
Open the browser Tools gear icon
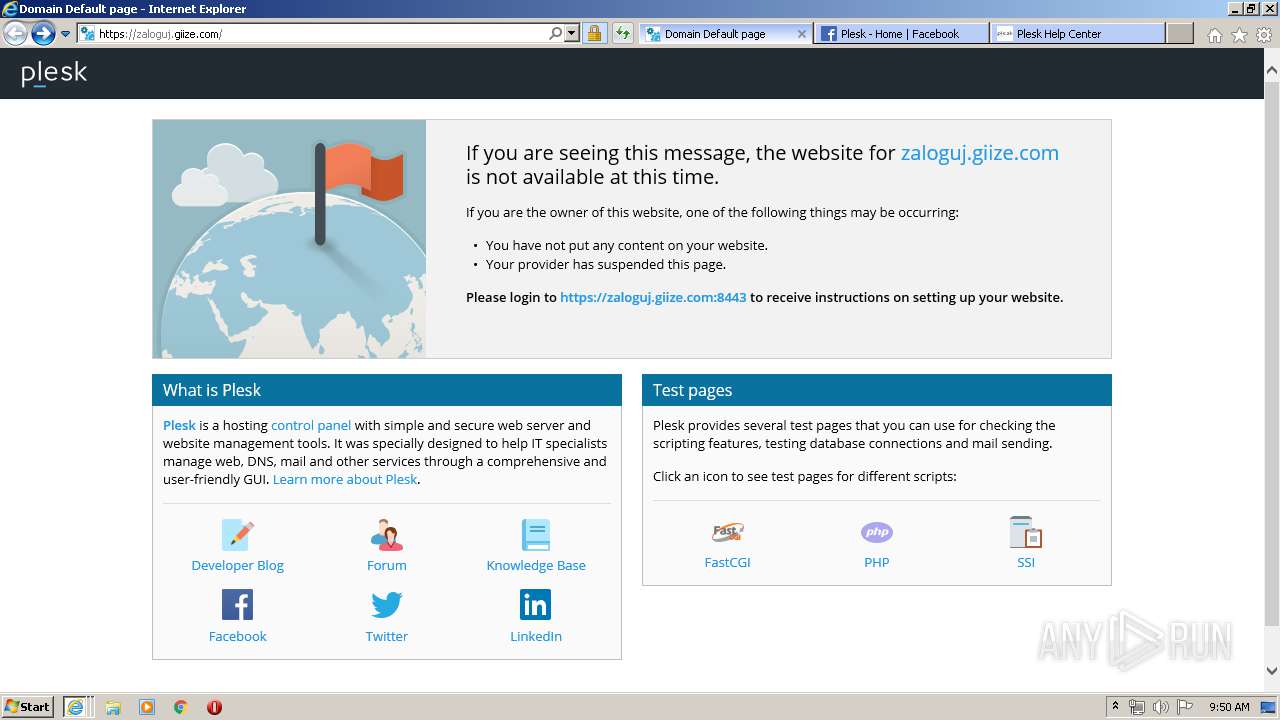[1264, 35]
